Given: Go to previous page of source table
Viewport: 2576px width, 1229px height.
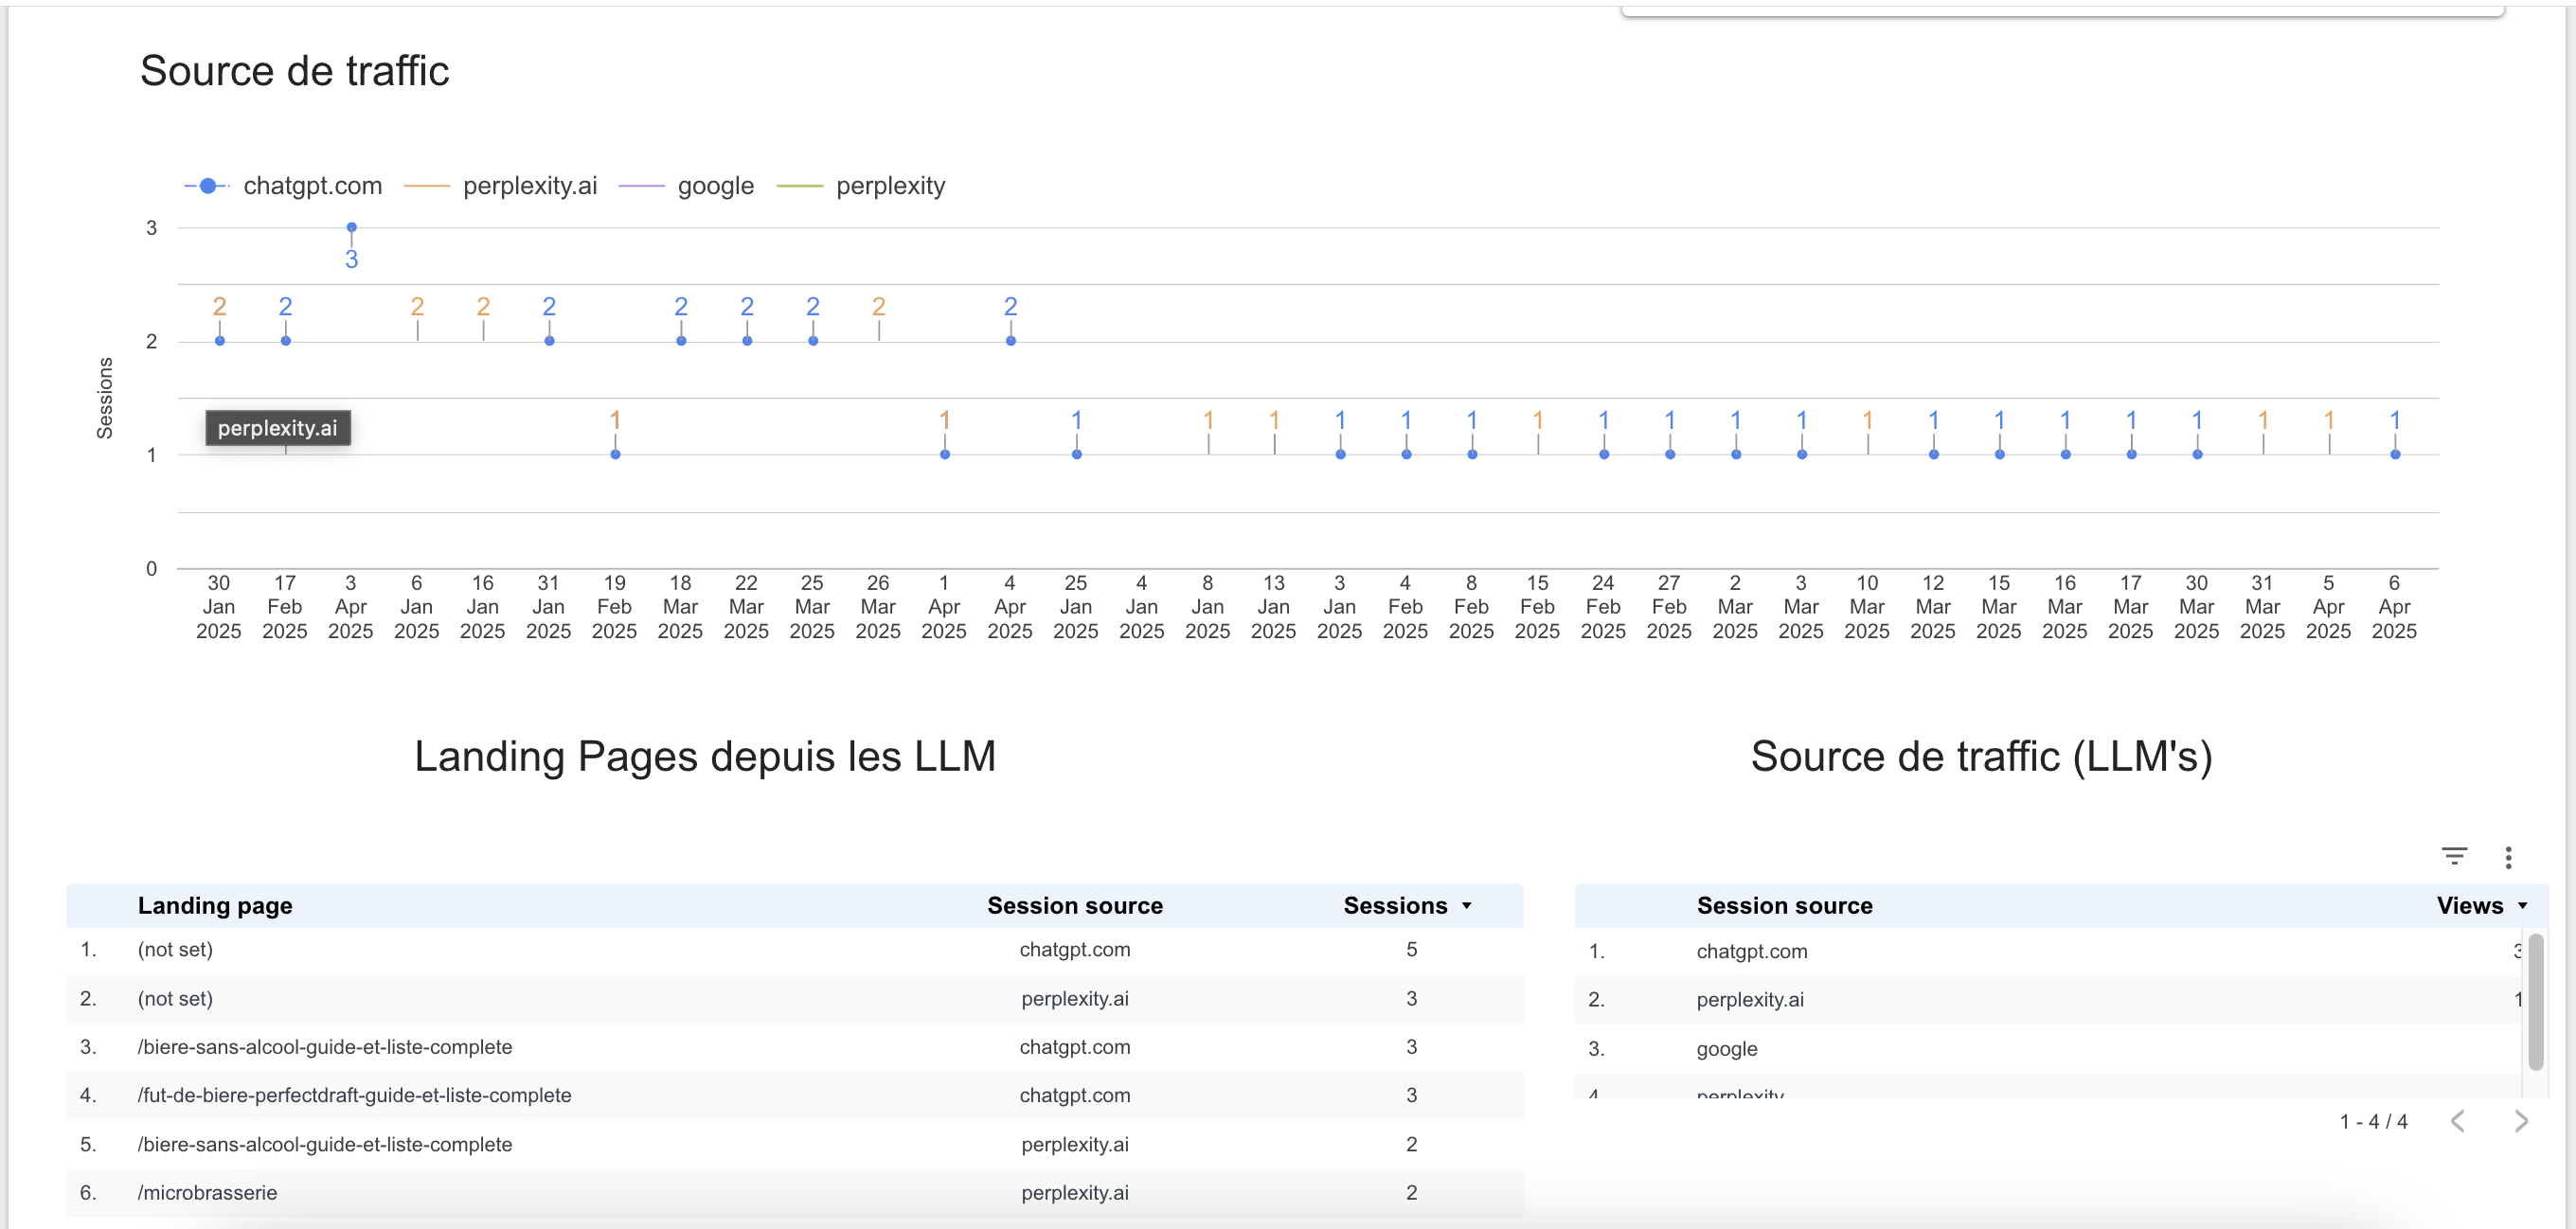Looking at the screenshot, I should click(2457, 1121).
